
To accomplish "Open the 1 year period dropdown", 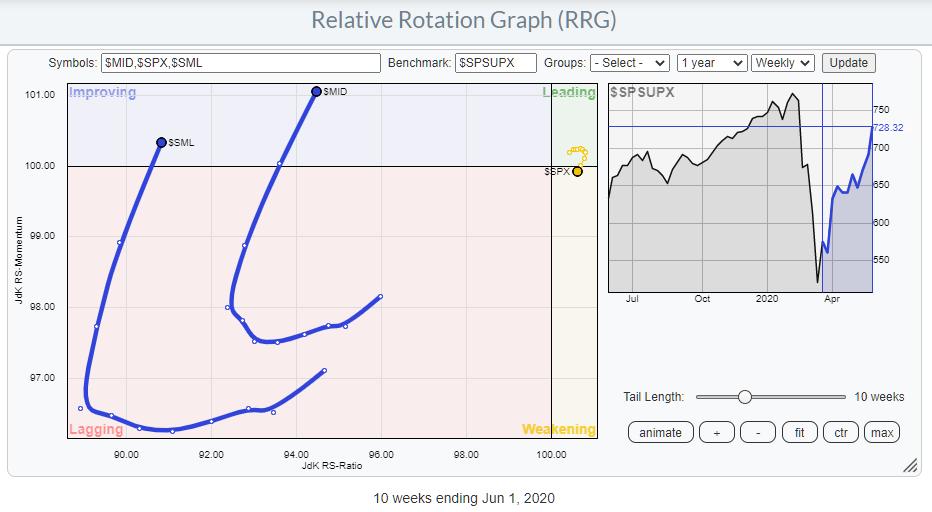I will 711,63.
